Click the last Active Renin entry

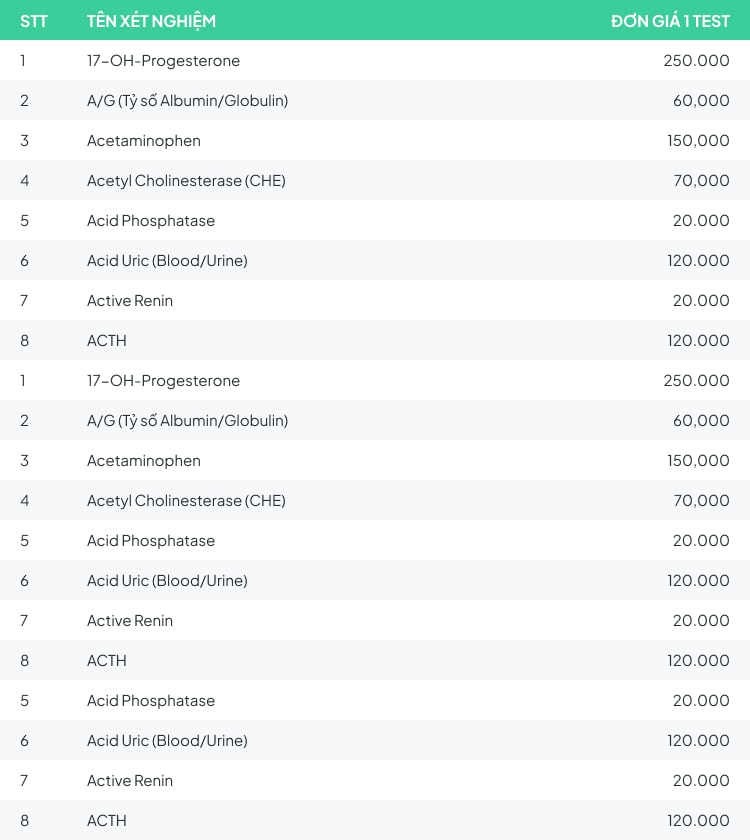tap(130, 781)
